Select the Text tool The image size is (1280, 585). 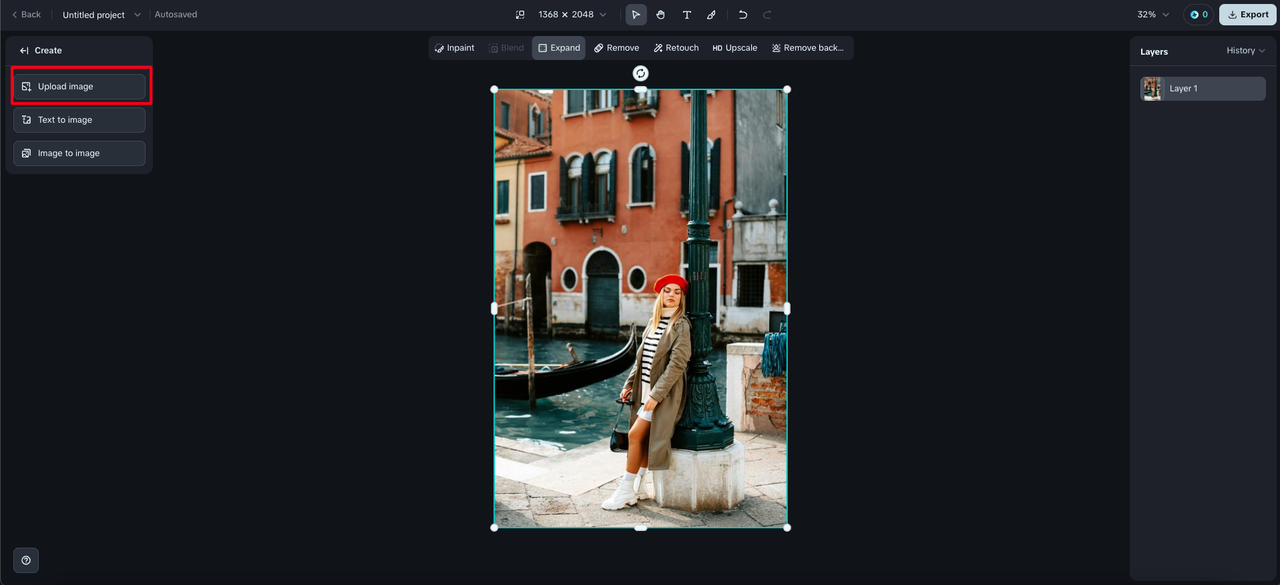pyautogui.click(x=687, y=15)
